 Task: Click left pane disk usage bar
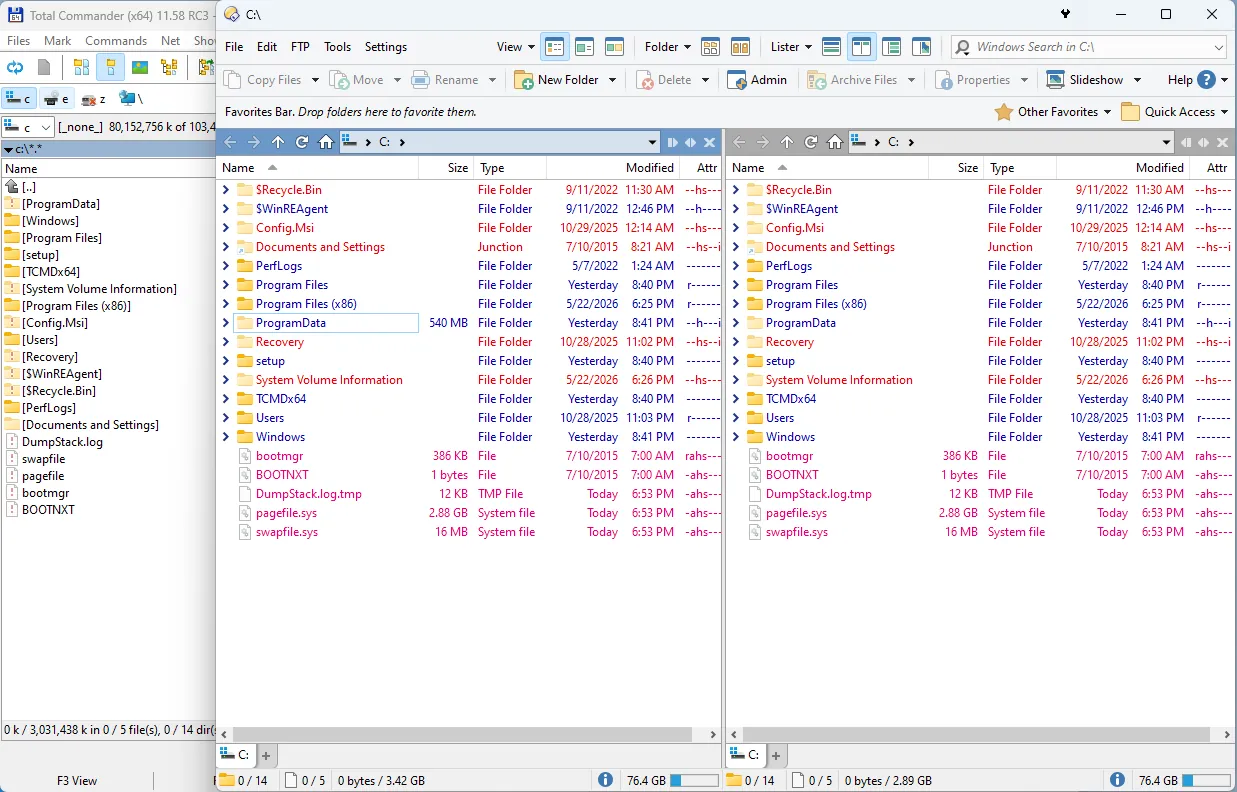(694, 780)
